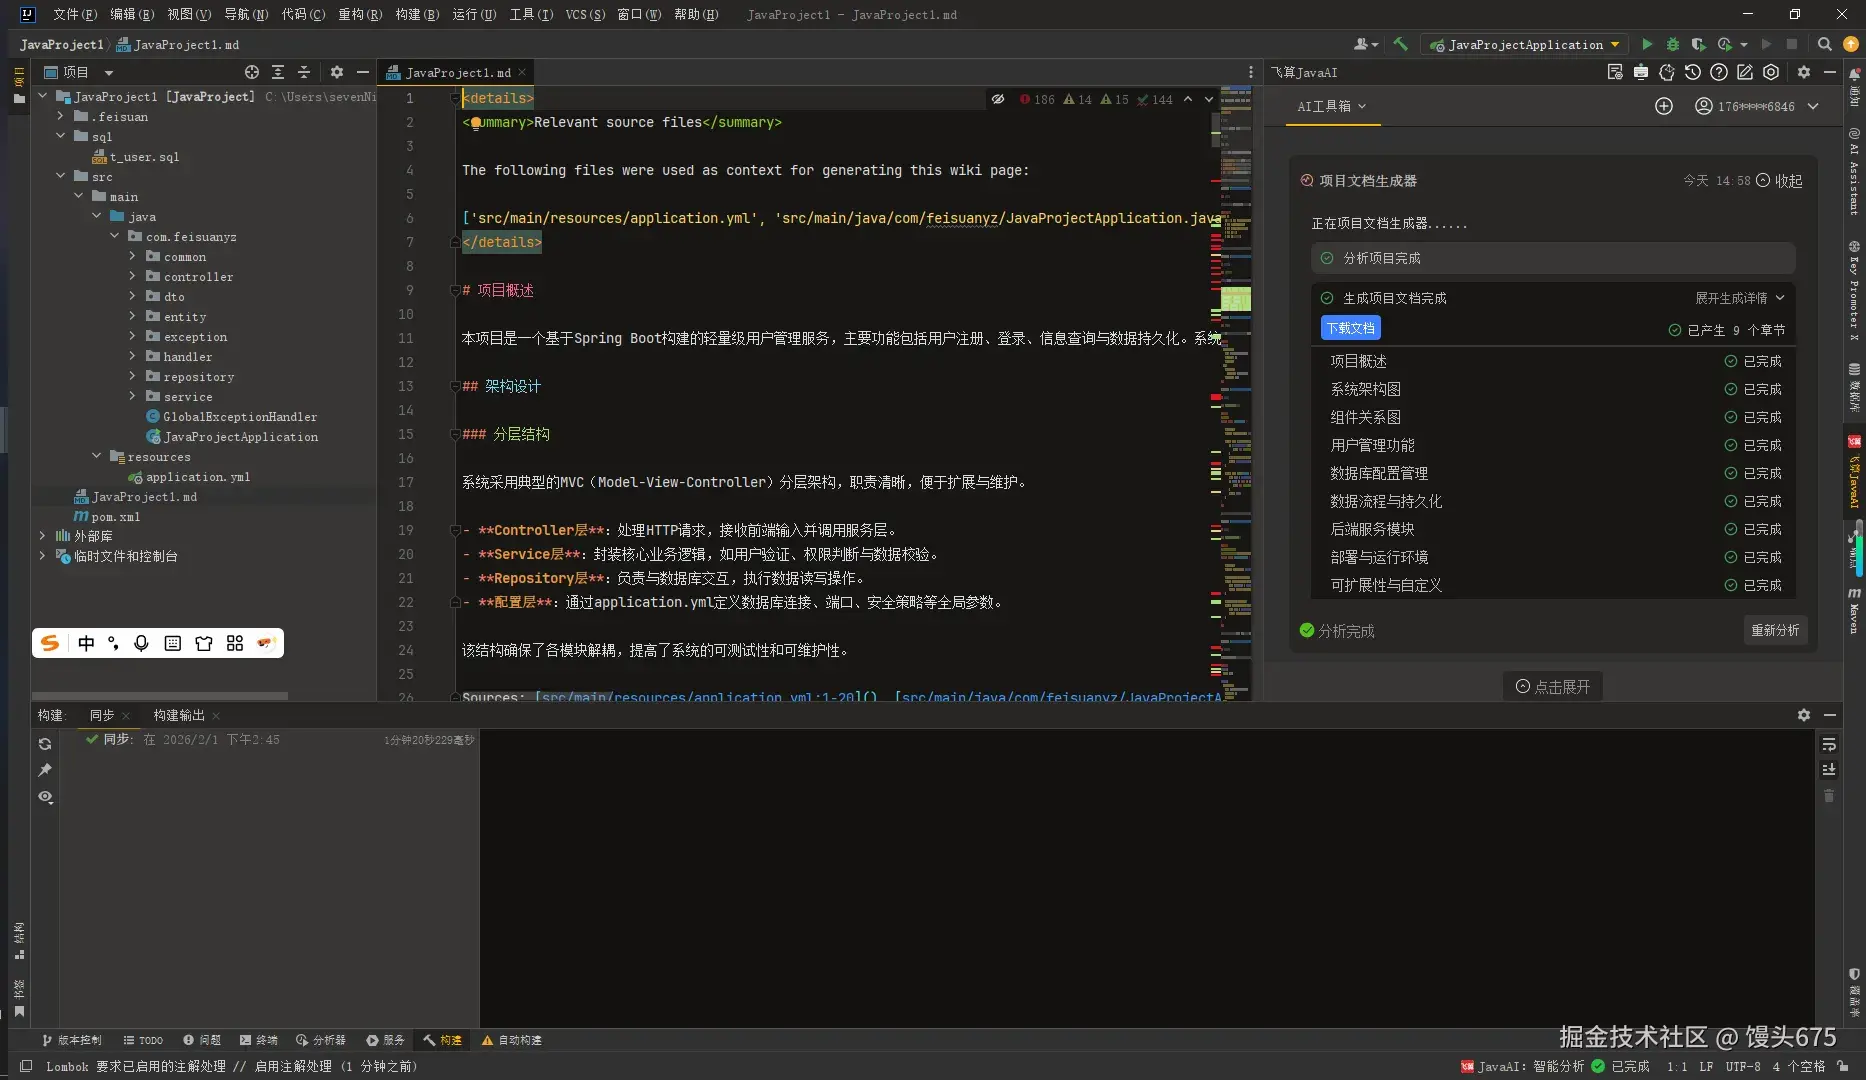1866x1080 pixels.
Task: Open chat history clock icon in 飞算JavaAI panel
Action: pos(1692,72)
